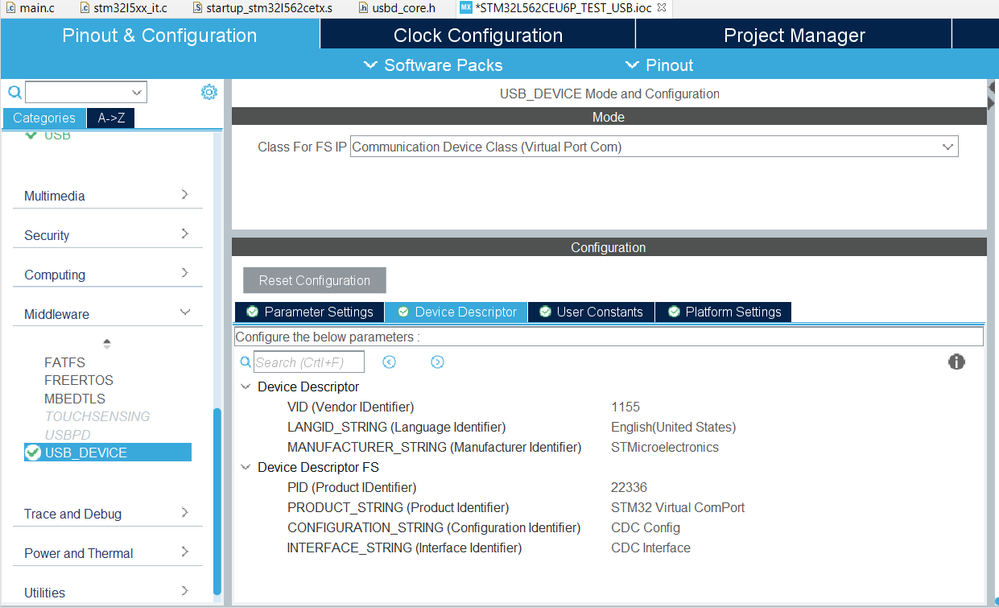
Task: Click the MX icon on ioc tab
Action: 466,8
